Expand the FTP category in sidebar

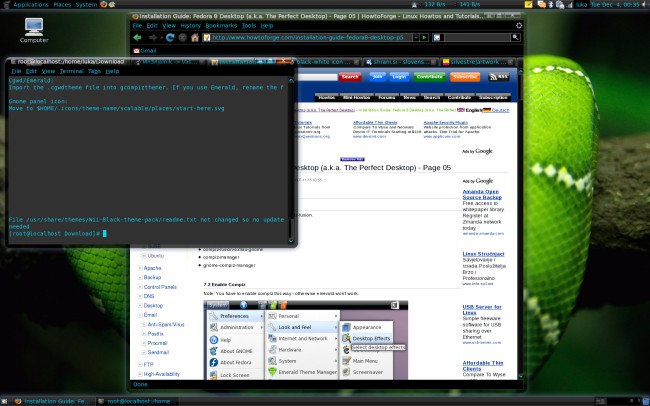[138, 364]
